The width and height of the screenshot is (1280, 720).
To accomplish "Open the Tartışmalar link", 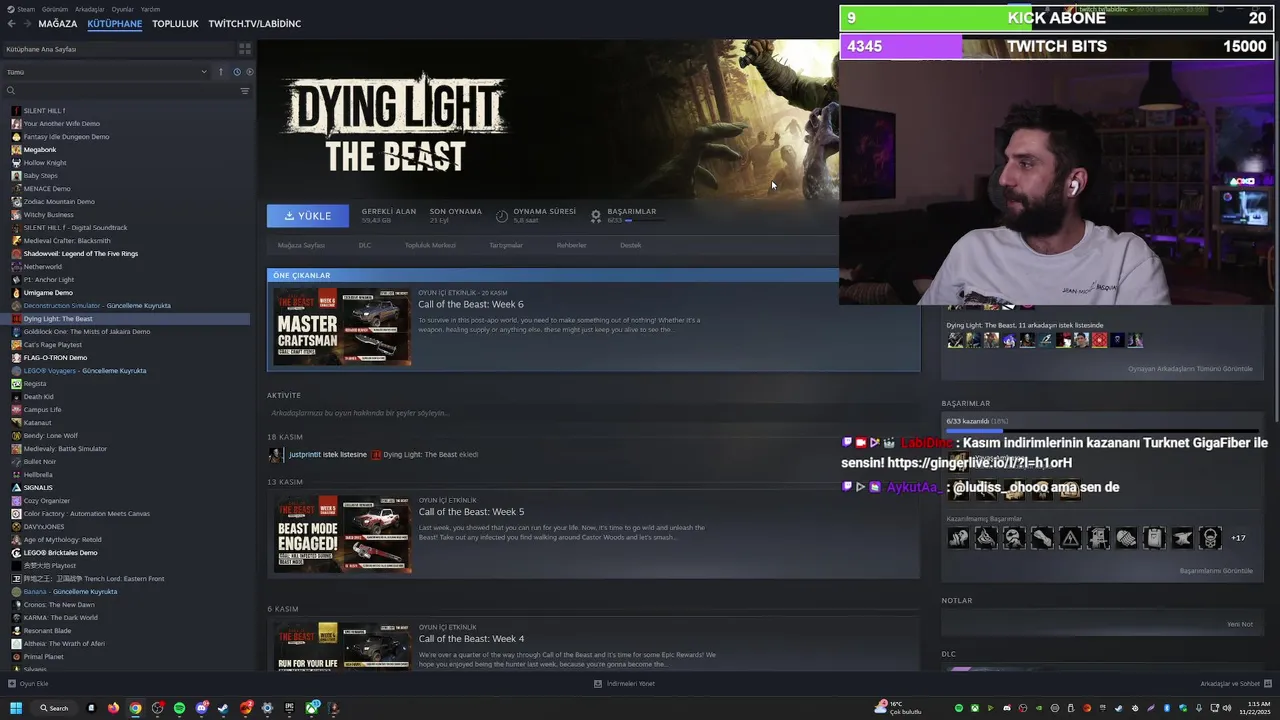I will click(x=506, y=245).
